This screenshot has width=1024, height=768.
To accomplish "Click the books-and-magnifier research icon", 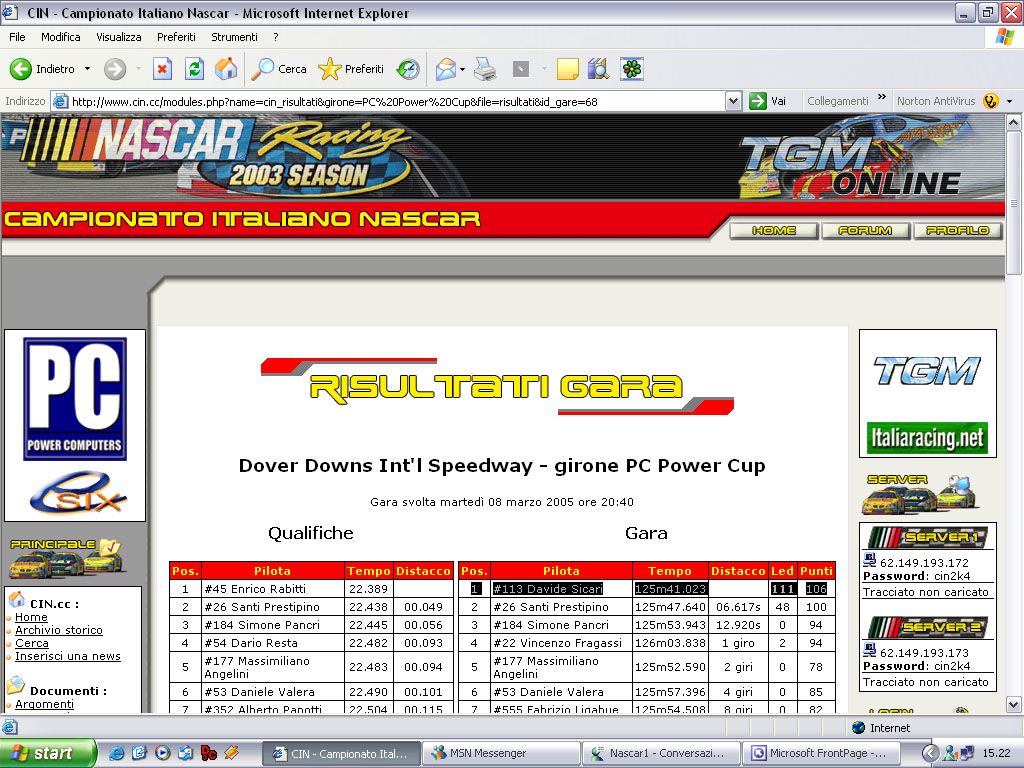I will coord(598,69).
